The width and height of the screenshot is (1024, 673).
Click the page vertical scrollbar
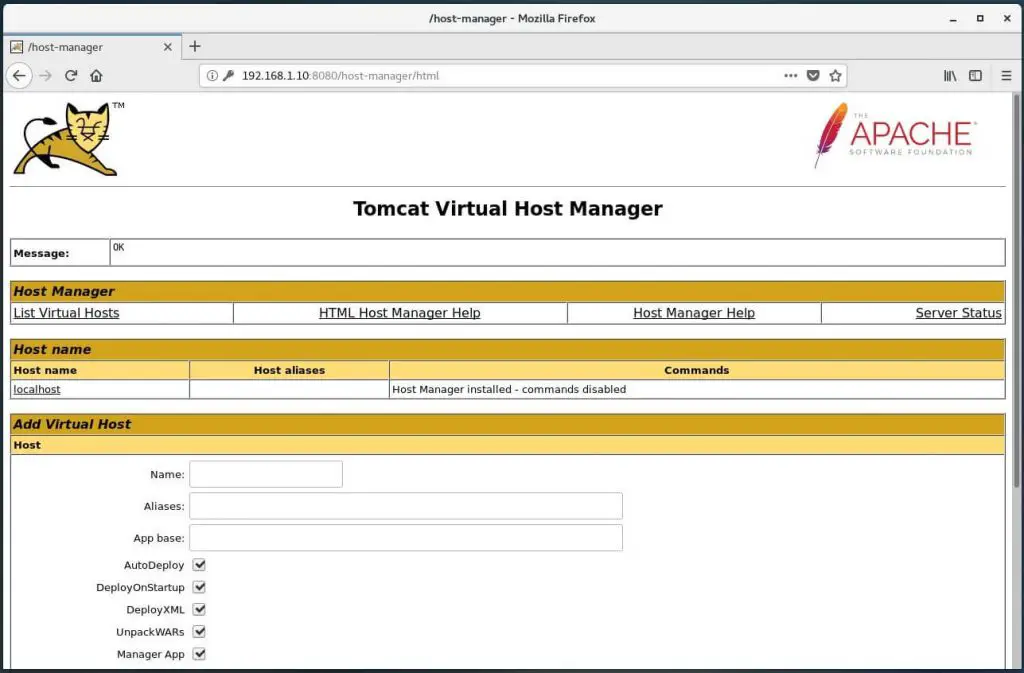pos(1016,290)
